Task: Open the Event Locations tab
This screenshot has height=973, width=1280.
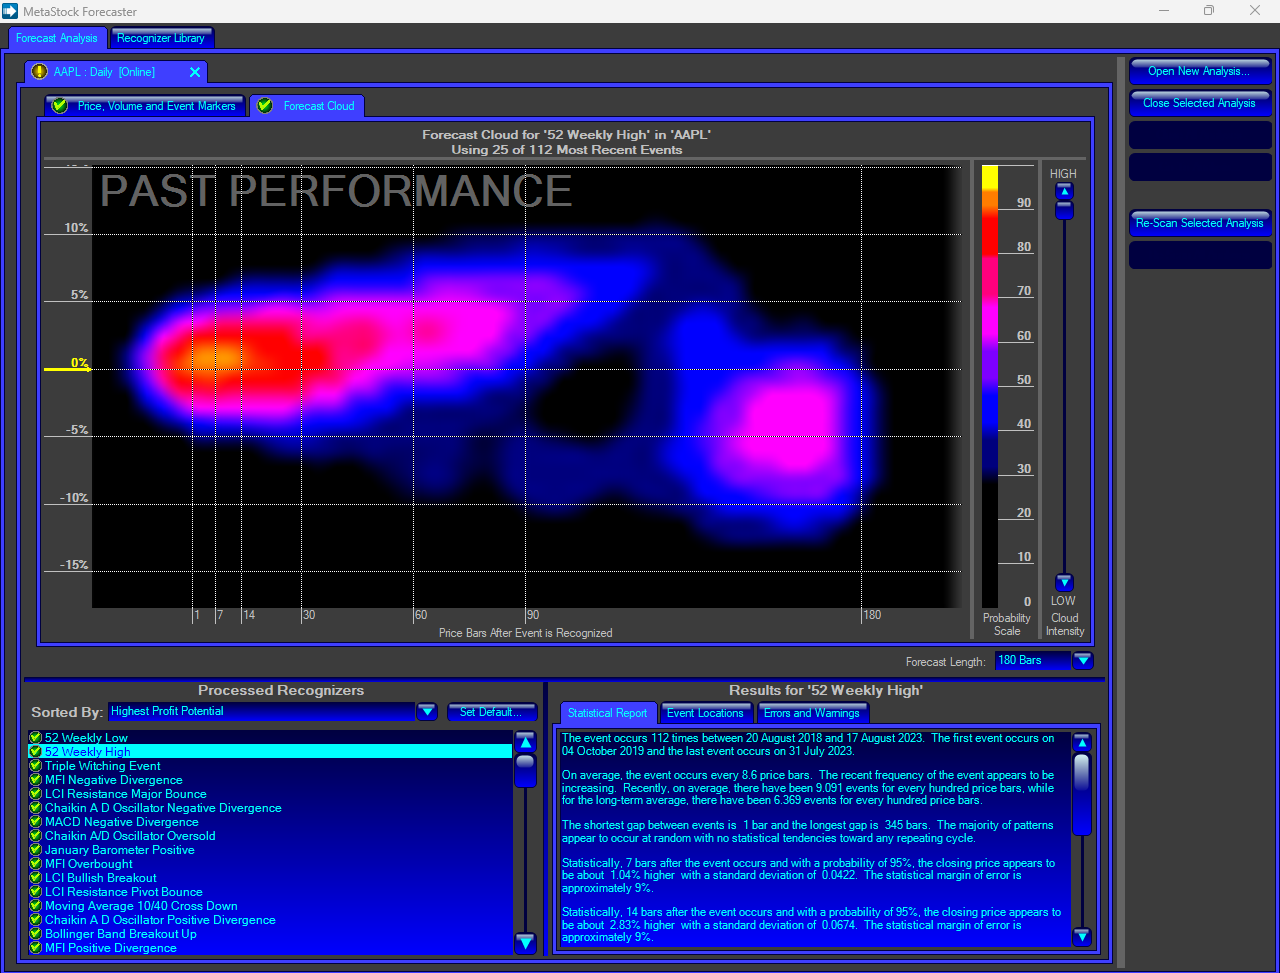Action: pos(705,713)
